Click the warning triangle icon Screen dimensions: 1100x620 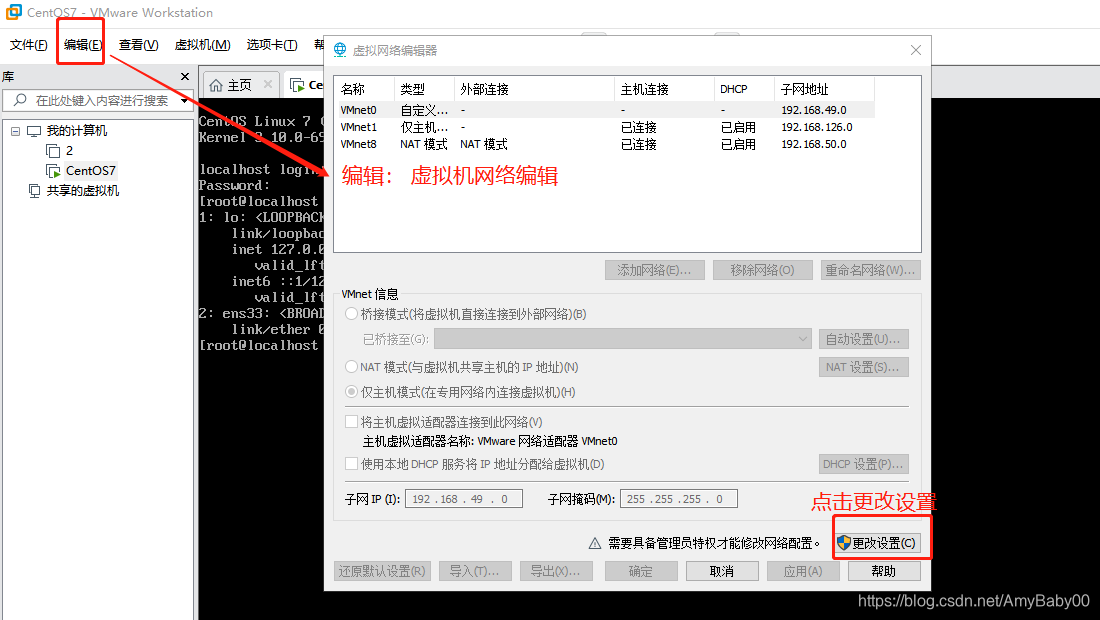[595, 544]
